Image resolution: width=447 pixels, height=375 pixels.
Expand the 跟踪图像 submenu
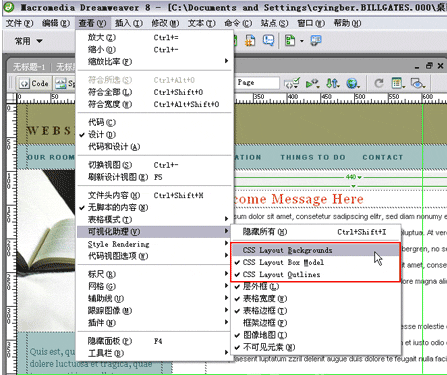[x=154, y=311]
